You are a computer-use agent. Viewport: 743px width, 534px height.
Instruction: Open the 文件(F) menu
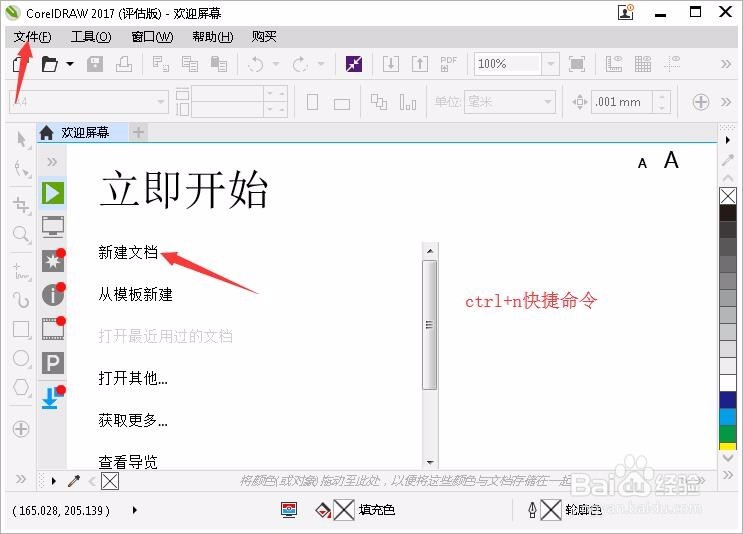32,36
